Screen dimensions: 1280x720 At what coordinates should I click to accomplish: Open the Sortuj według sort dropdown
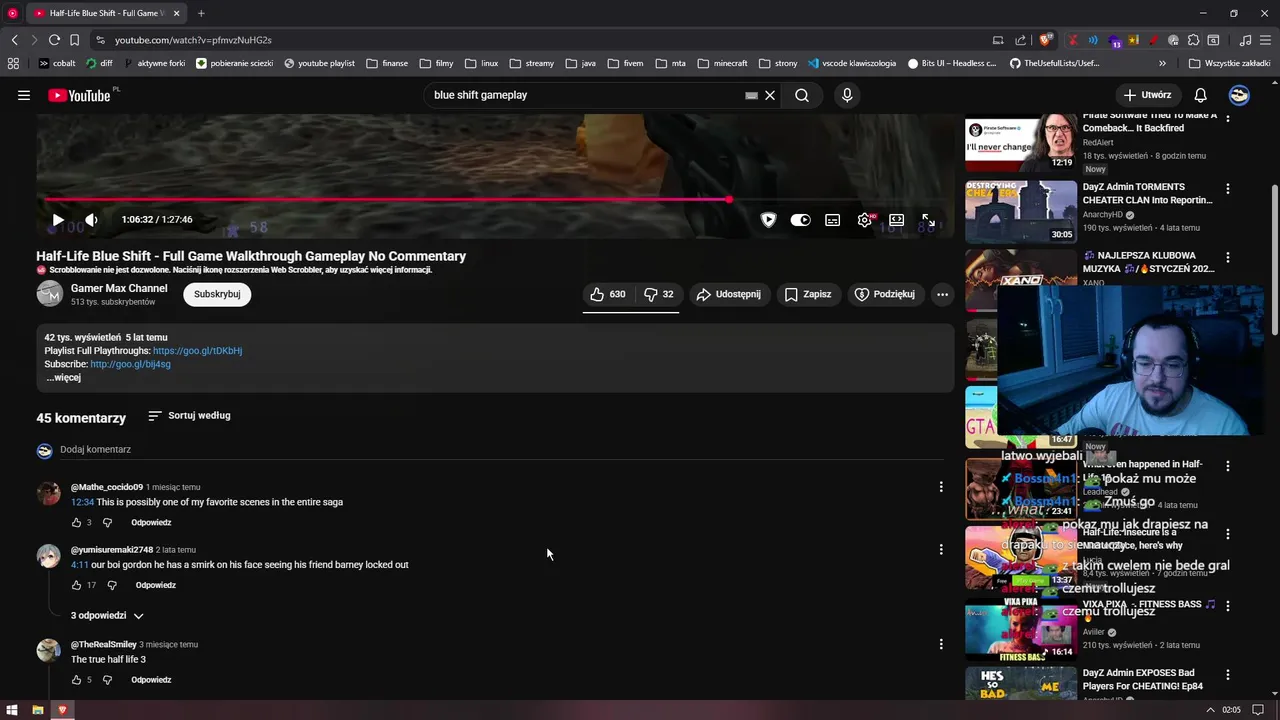coord(189,415)
